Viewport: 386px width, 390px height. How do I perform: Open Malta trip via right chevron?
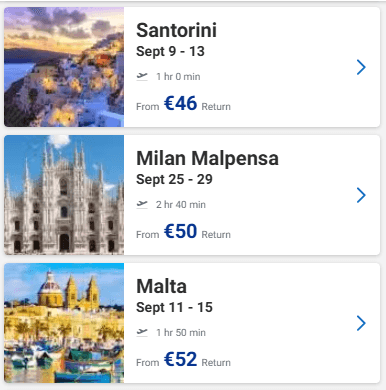(361, 323)
